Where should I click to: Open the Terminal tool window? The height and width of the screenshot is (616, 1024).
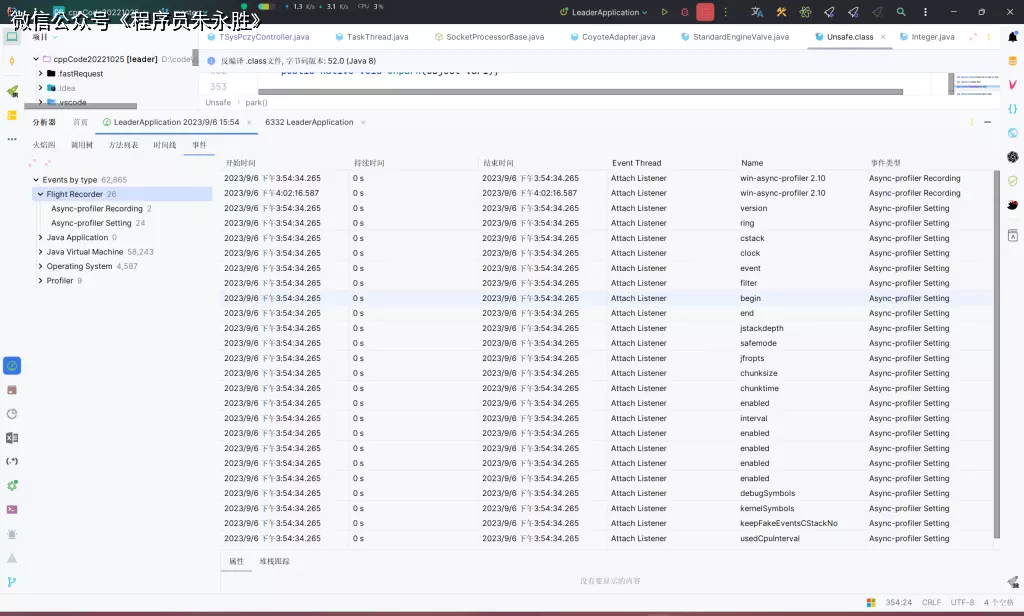coord(12,509)
